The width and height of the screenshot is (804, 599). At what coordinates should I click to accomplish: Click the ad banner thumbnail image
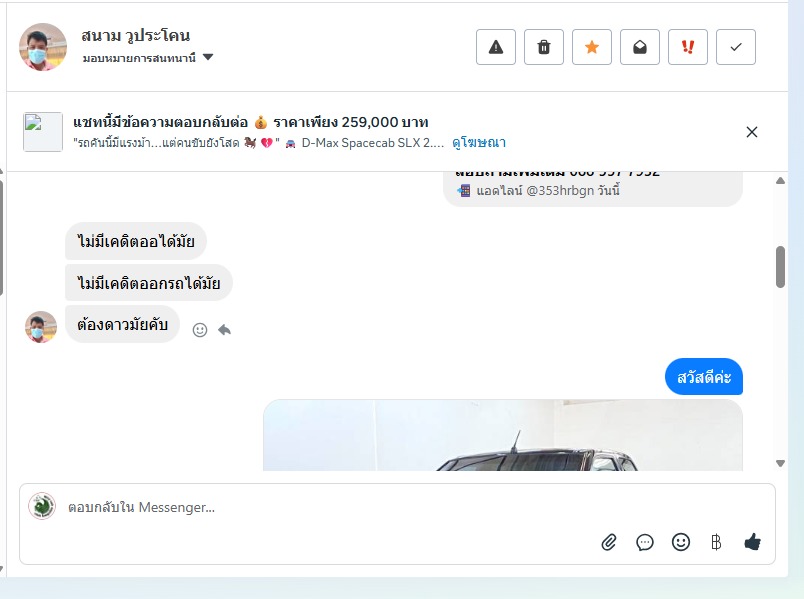(43, 132)
